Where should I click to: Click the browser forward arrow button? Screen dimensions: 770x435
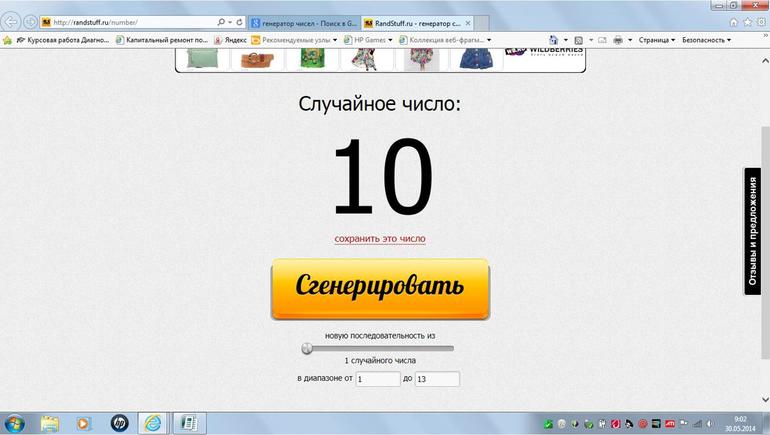[30, 22]
